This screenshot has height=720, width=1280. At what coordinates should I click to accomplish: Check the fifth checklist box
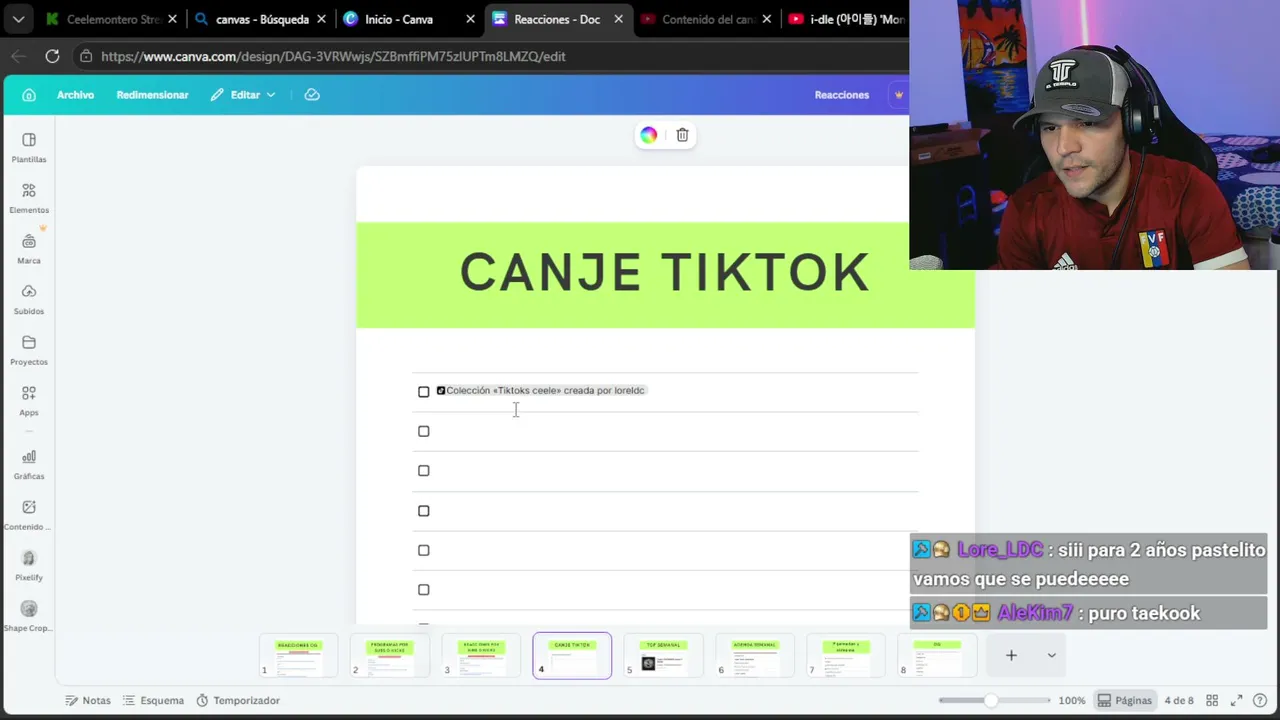point(424,550)
